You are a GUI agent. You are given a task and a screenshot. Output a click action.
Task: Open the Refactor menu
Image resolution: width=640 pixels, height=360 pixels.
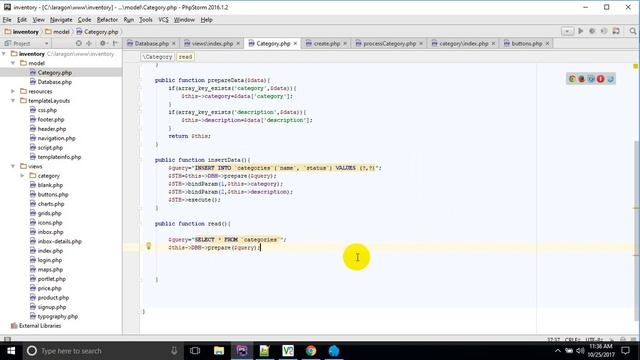click(x=107, y=20)
